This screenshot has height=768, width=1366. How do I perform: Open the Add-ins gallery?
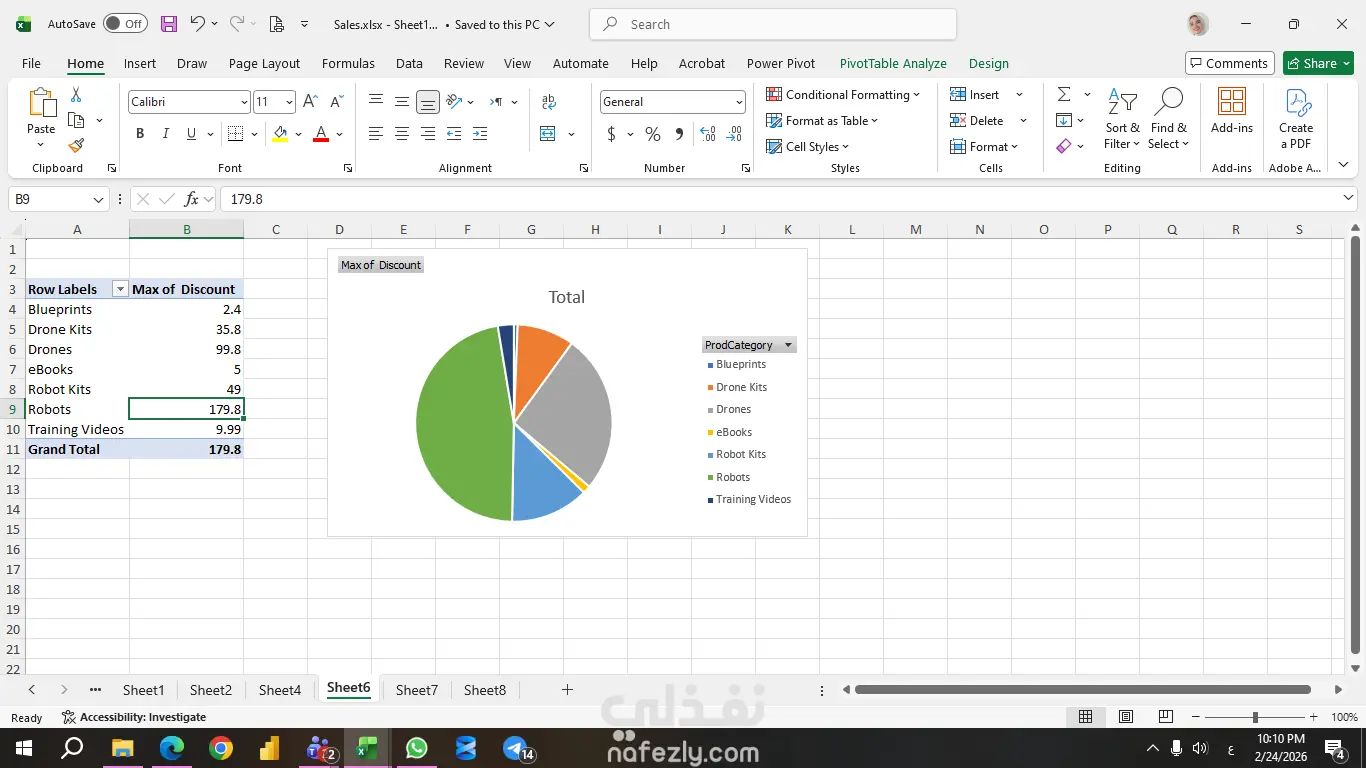coord(1232,110)
